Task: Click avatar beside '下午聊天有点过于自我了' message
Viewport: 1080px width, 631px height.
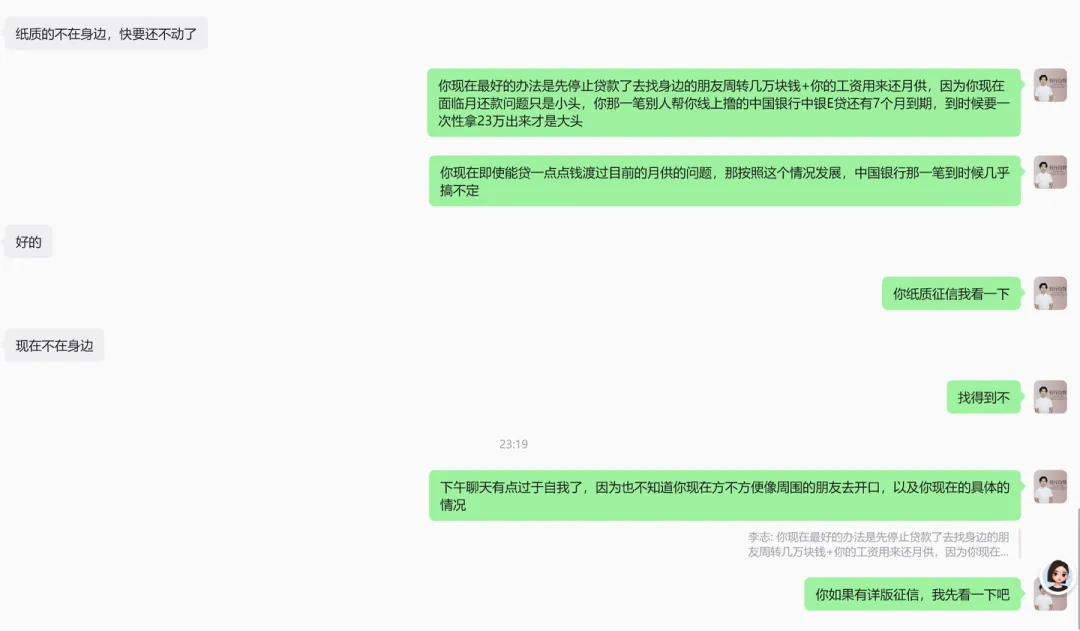Action: pyautogui.click(x=1050, y=487)
